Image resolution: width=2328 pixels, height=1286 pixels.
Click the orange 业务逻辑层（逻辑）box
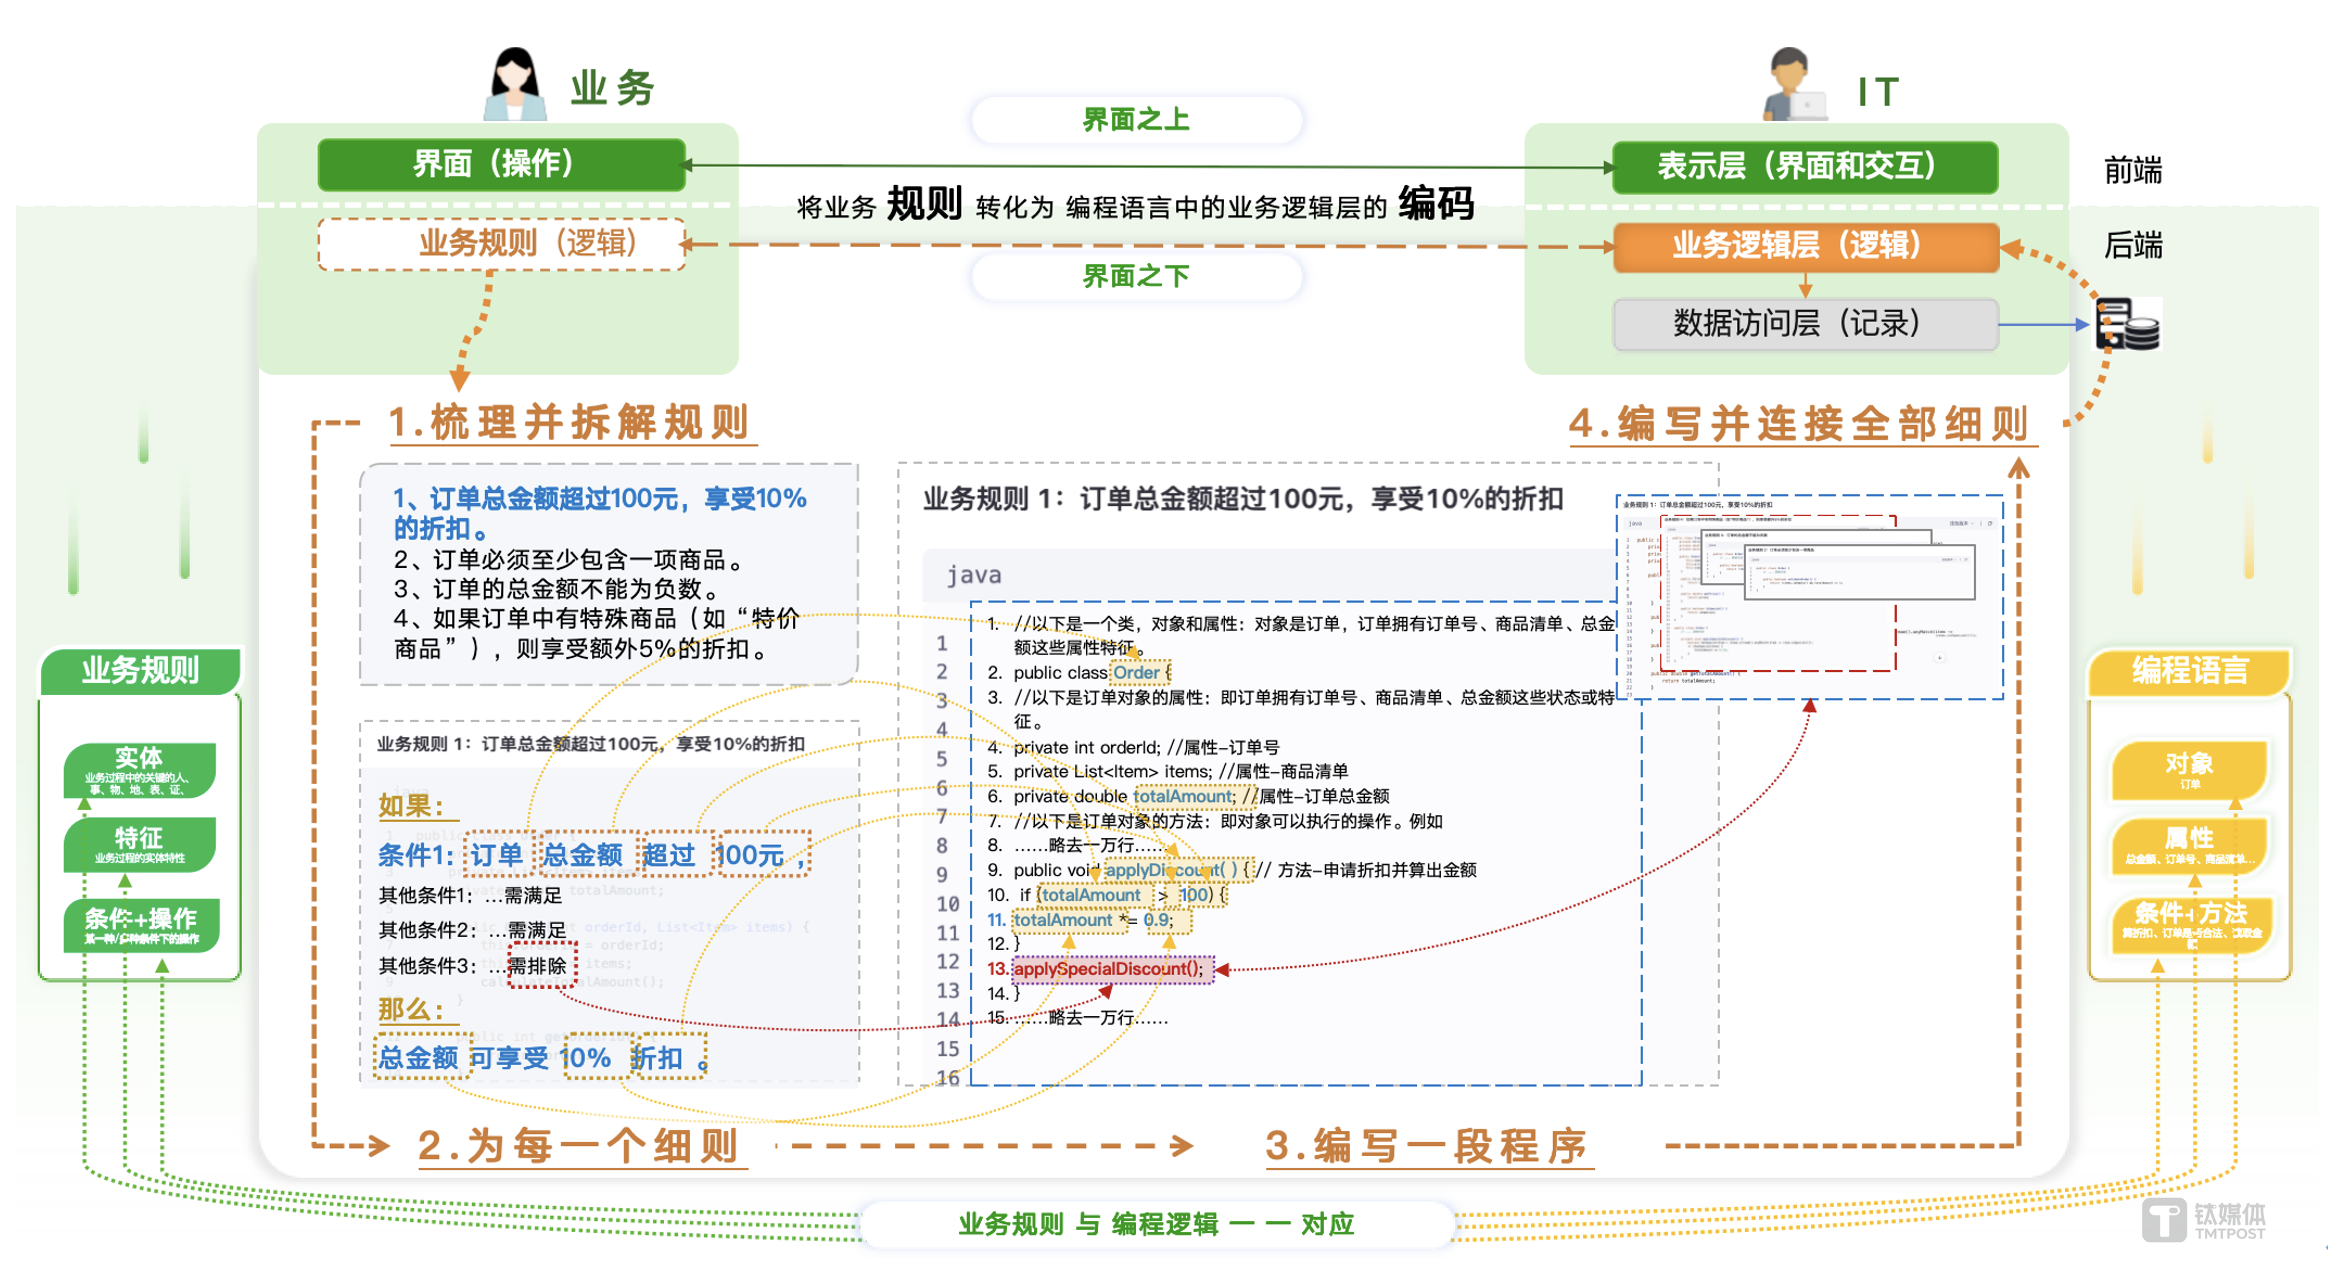pos(1806,246)
